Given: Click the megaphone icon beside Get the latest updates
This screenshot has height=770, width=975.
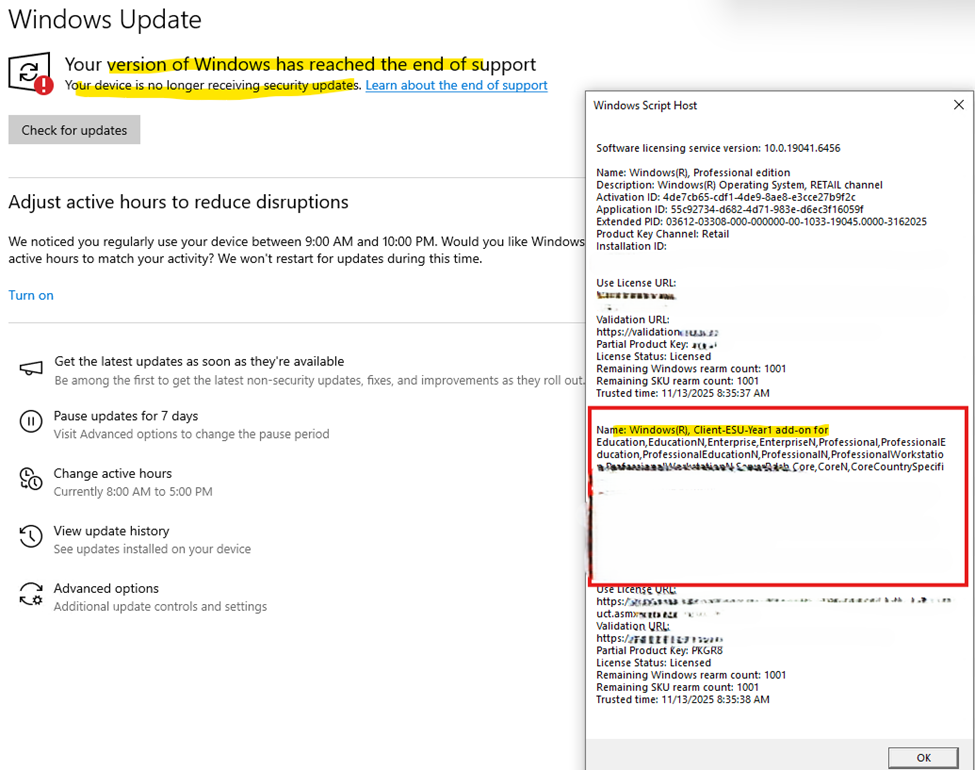Looking at the screenshot, I should pyautogui.click(x=31, y=370).
